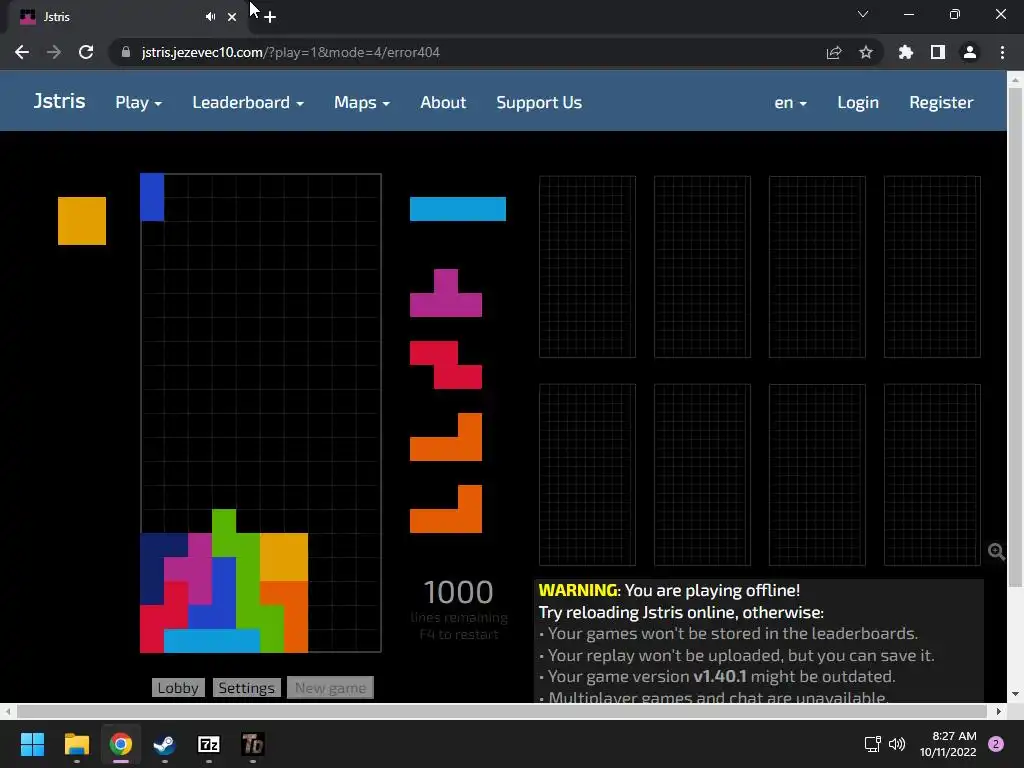Viewport: 1024px width, 768px height.
Task: Open the TD app taskbar icon
Action: 253,744
